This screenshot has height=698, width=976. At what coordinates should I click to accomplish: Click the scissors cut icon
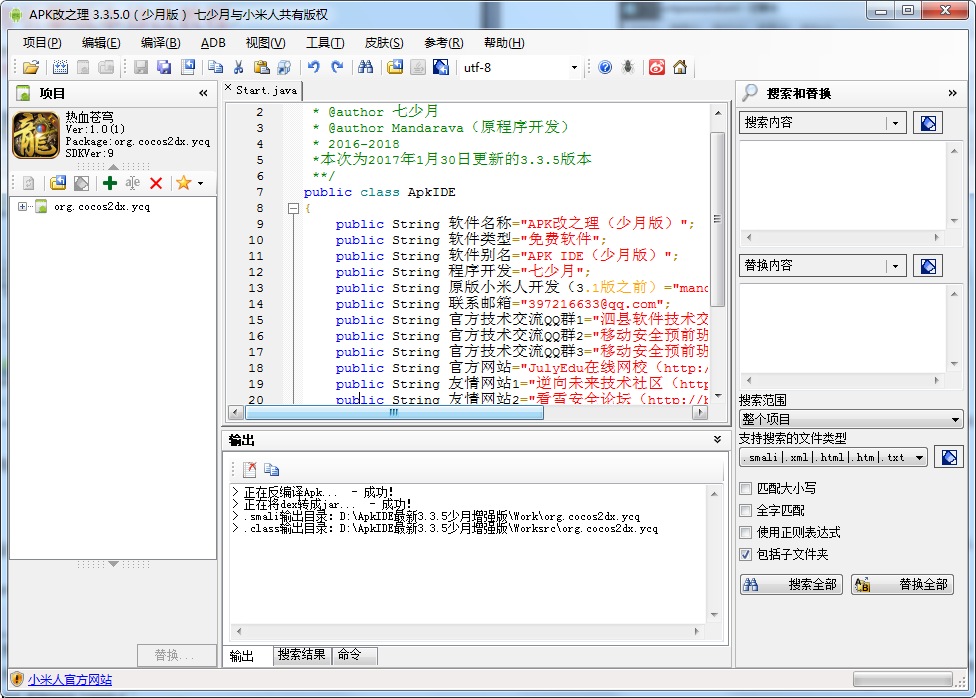coord(238,68)
